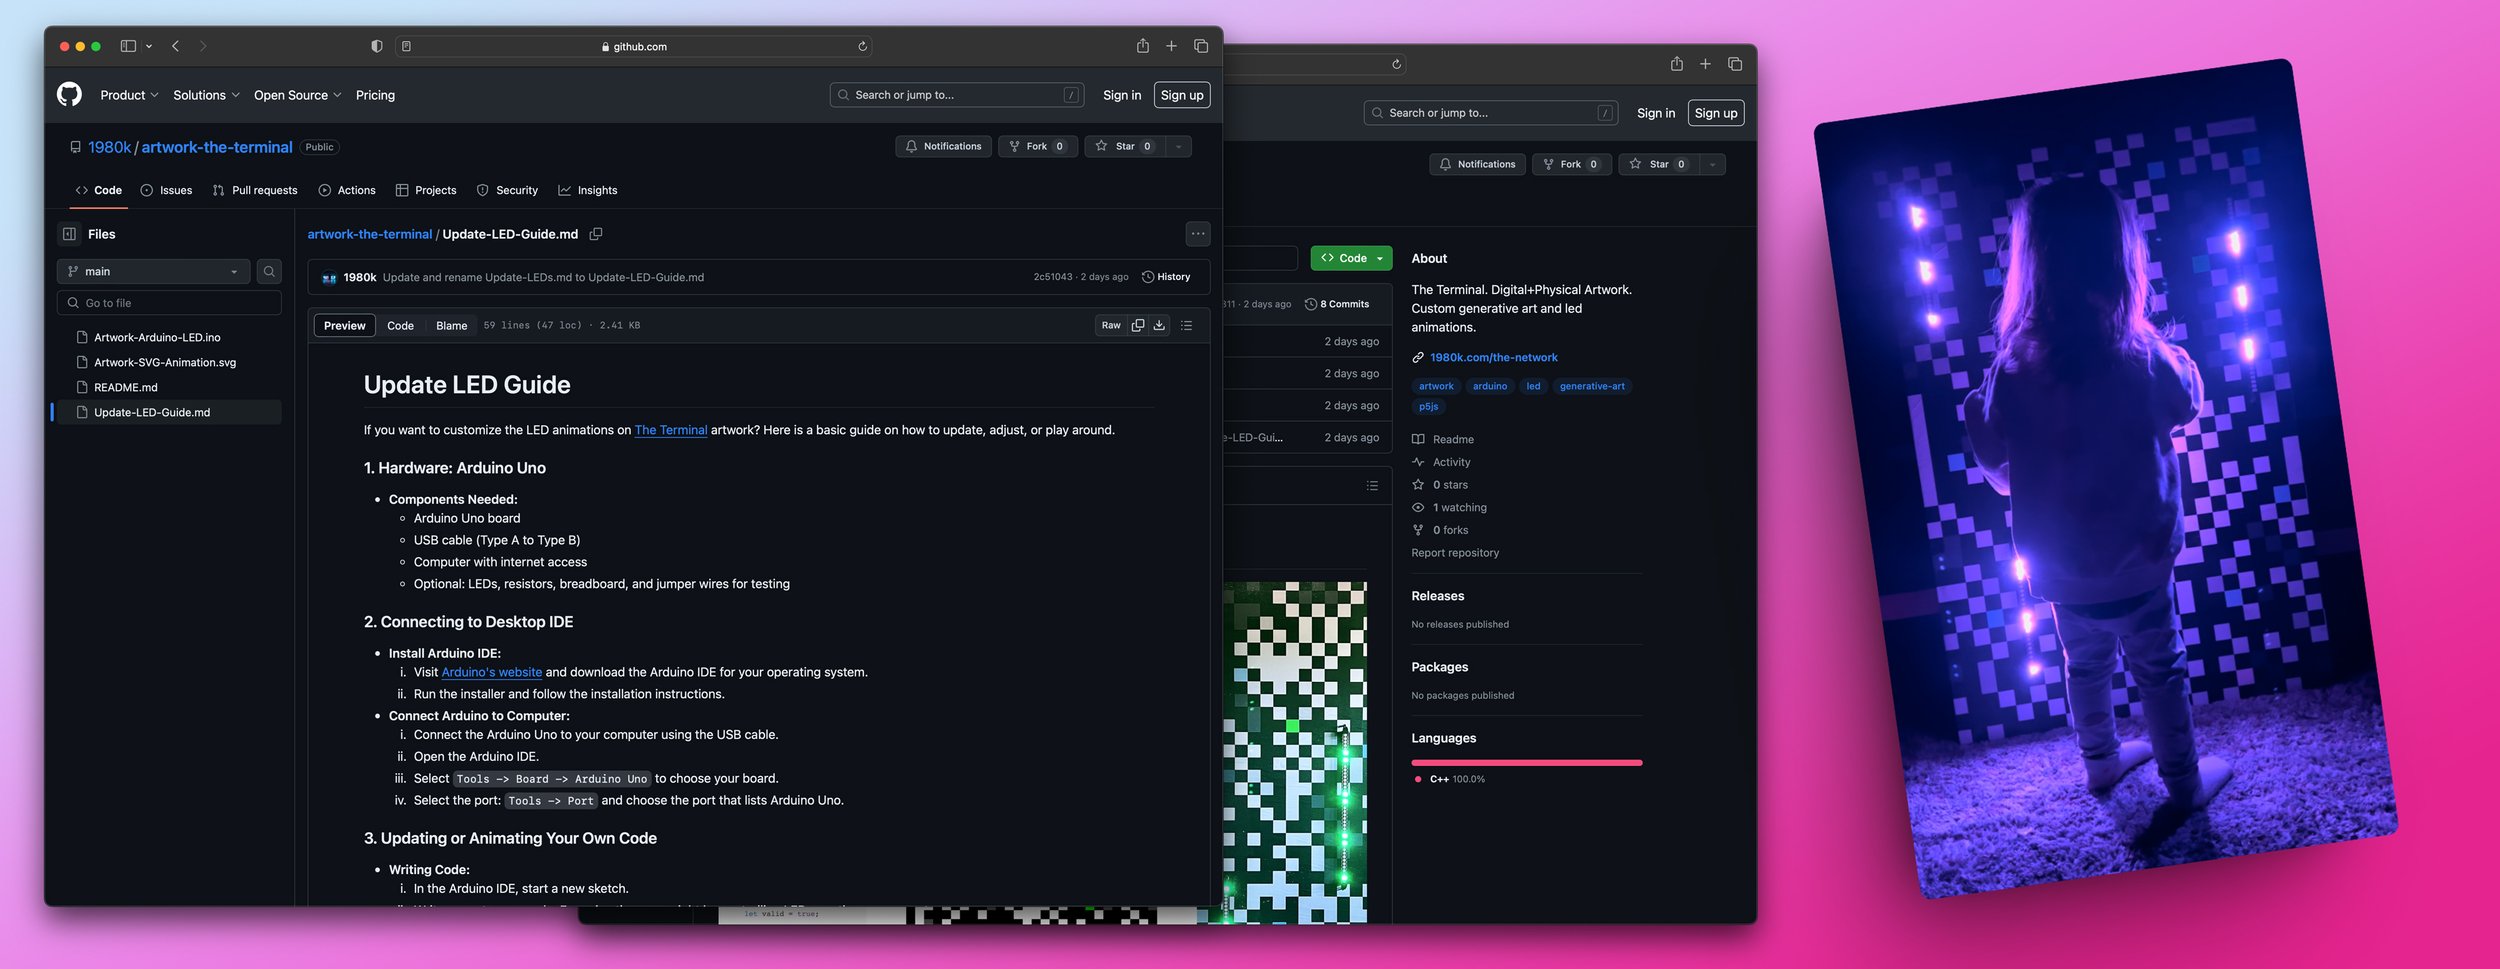This screenshot has width=2500, height=969.
Task: Open the README outline icon in back window
Action: click(1372, 486)
